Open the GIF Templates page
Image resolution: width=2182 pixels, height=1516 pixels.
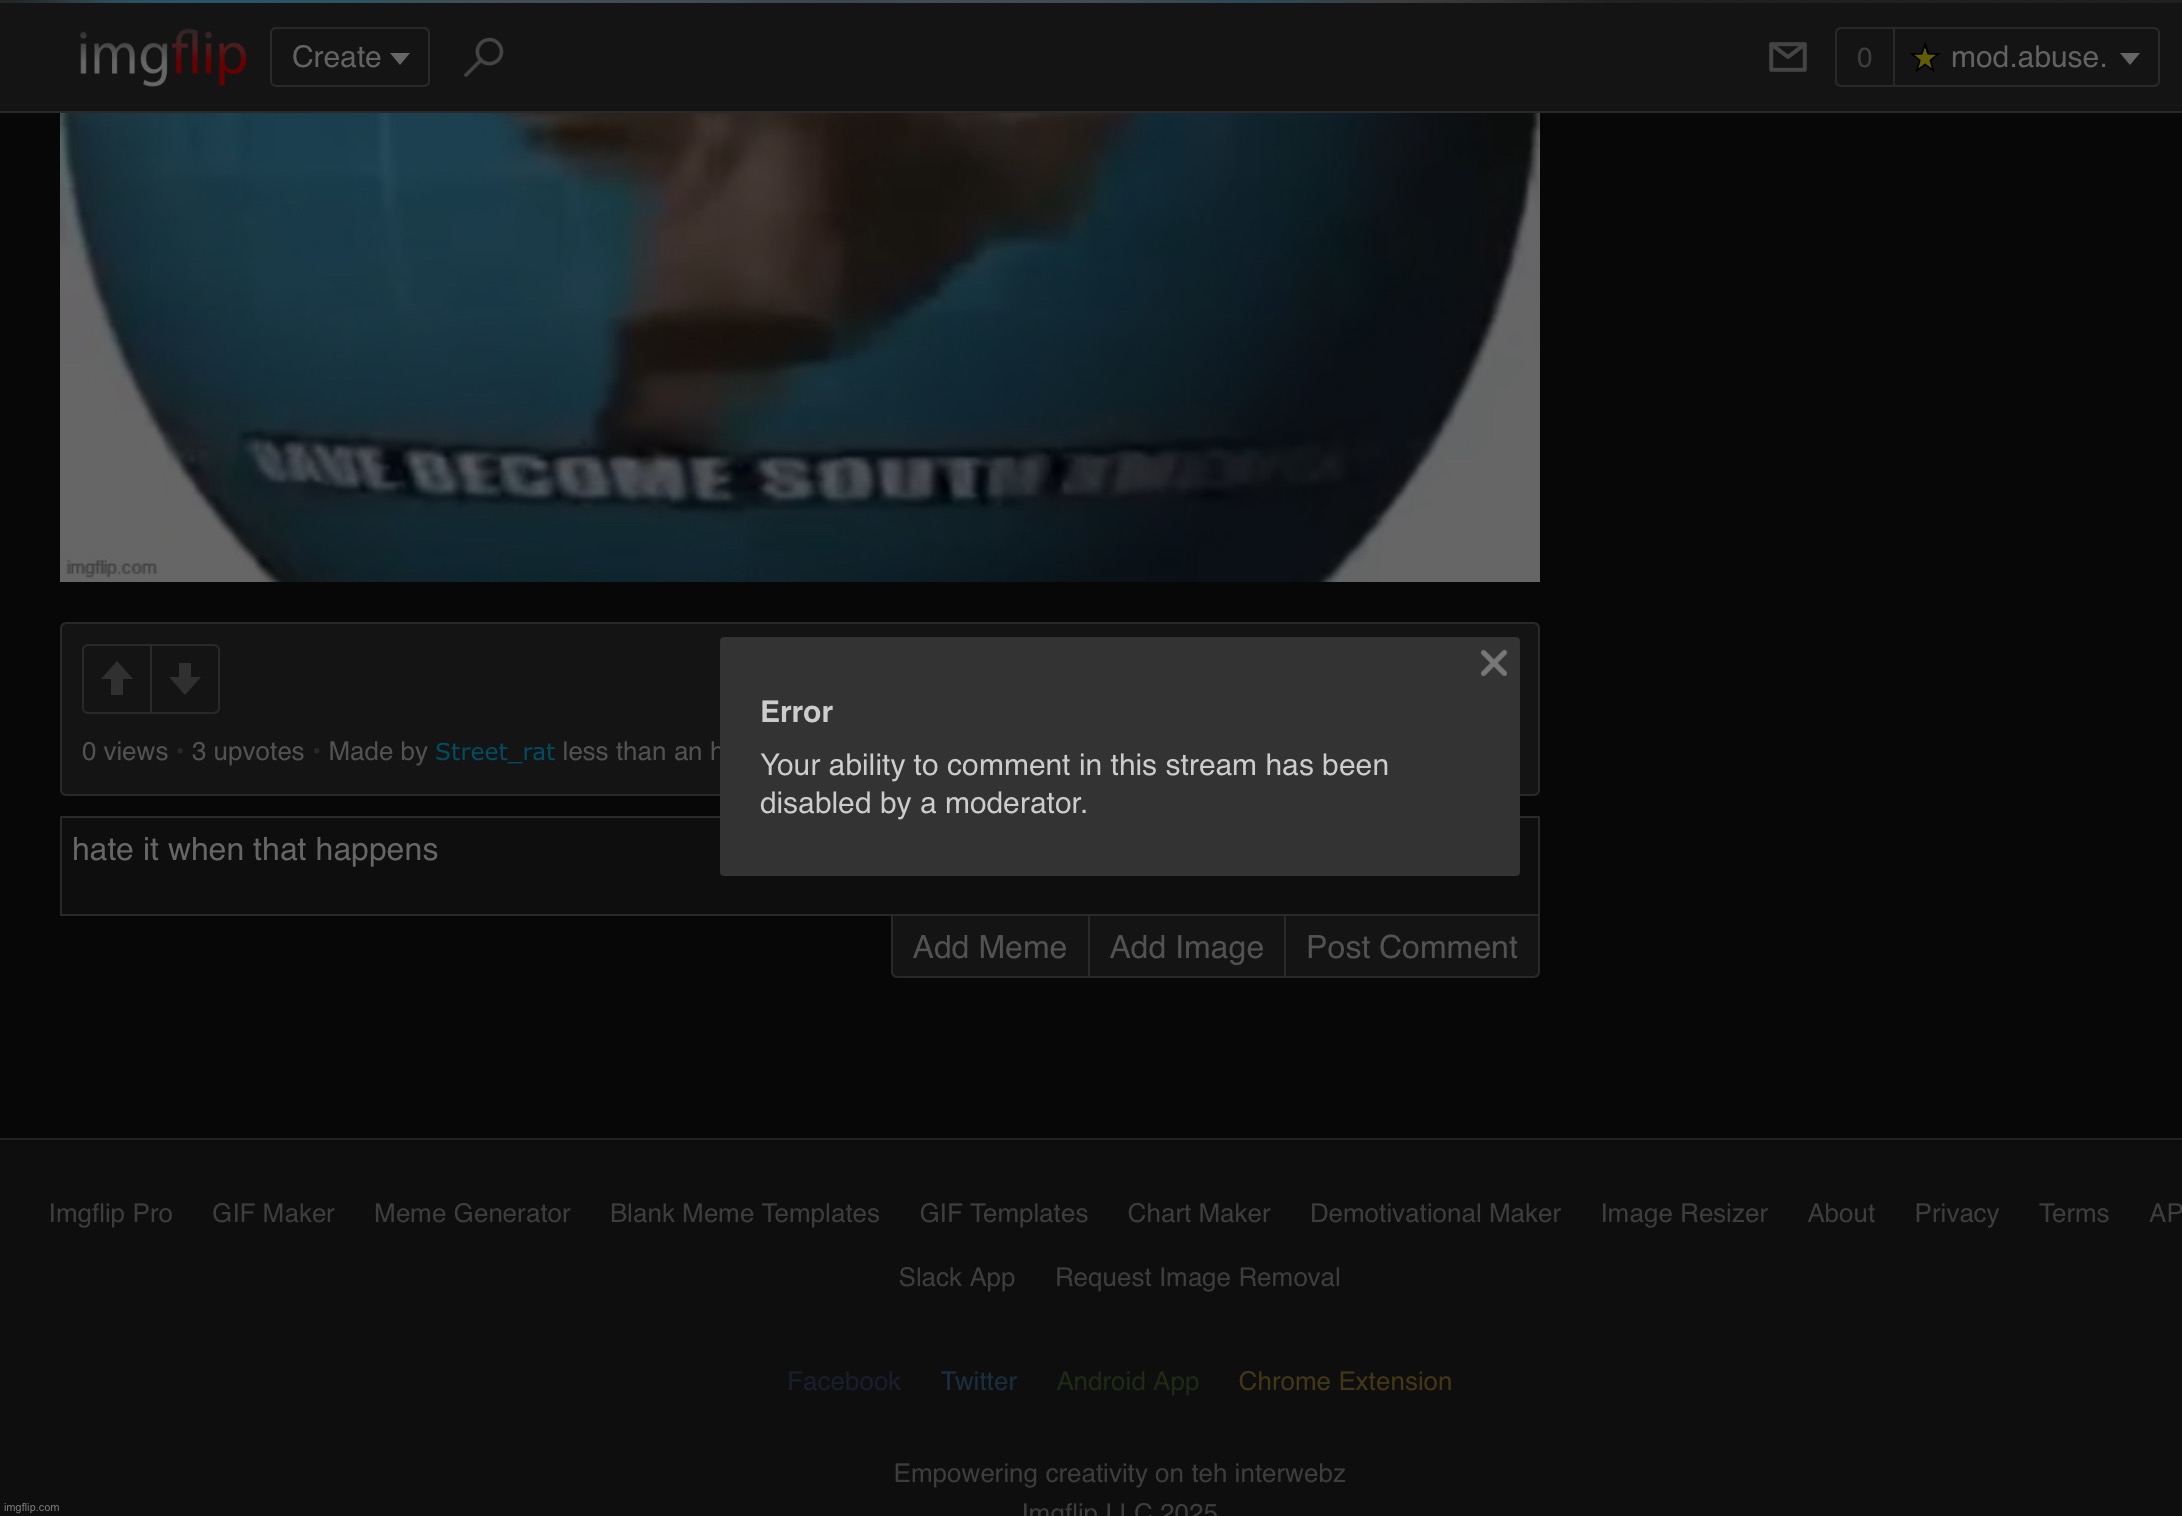(1003, 1213)
